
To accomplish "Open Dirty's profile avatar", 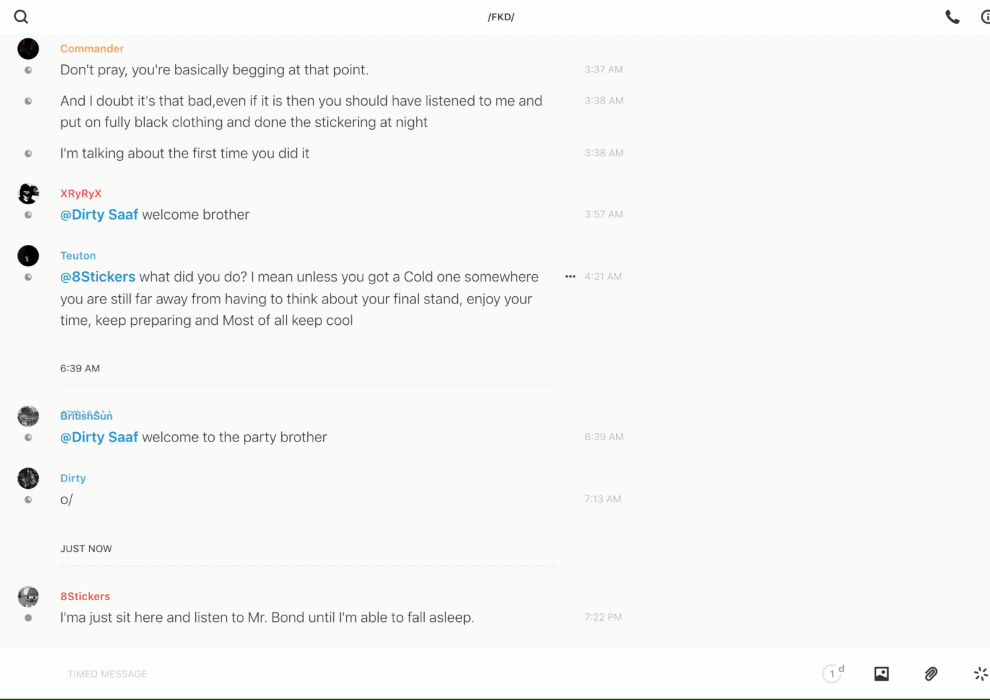I will [28, 478].
